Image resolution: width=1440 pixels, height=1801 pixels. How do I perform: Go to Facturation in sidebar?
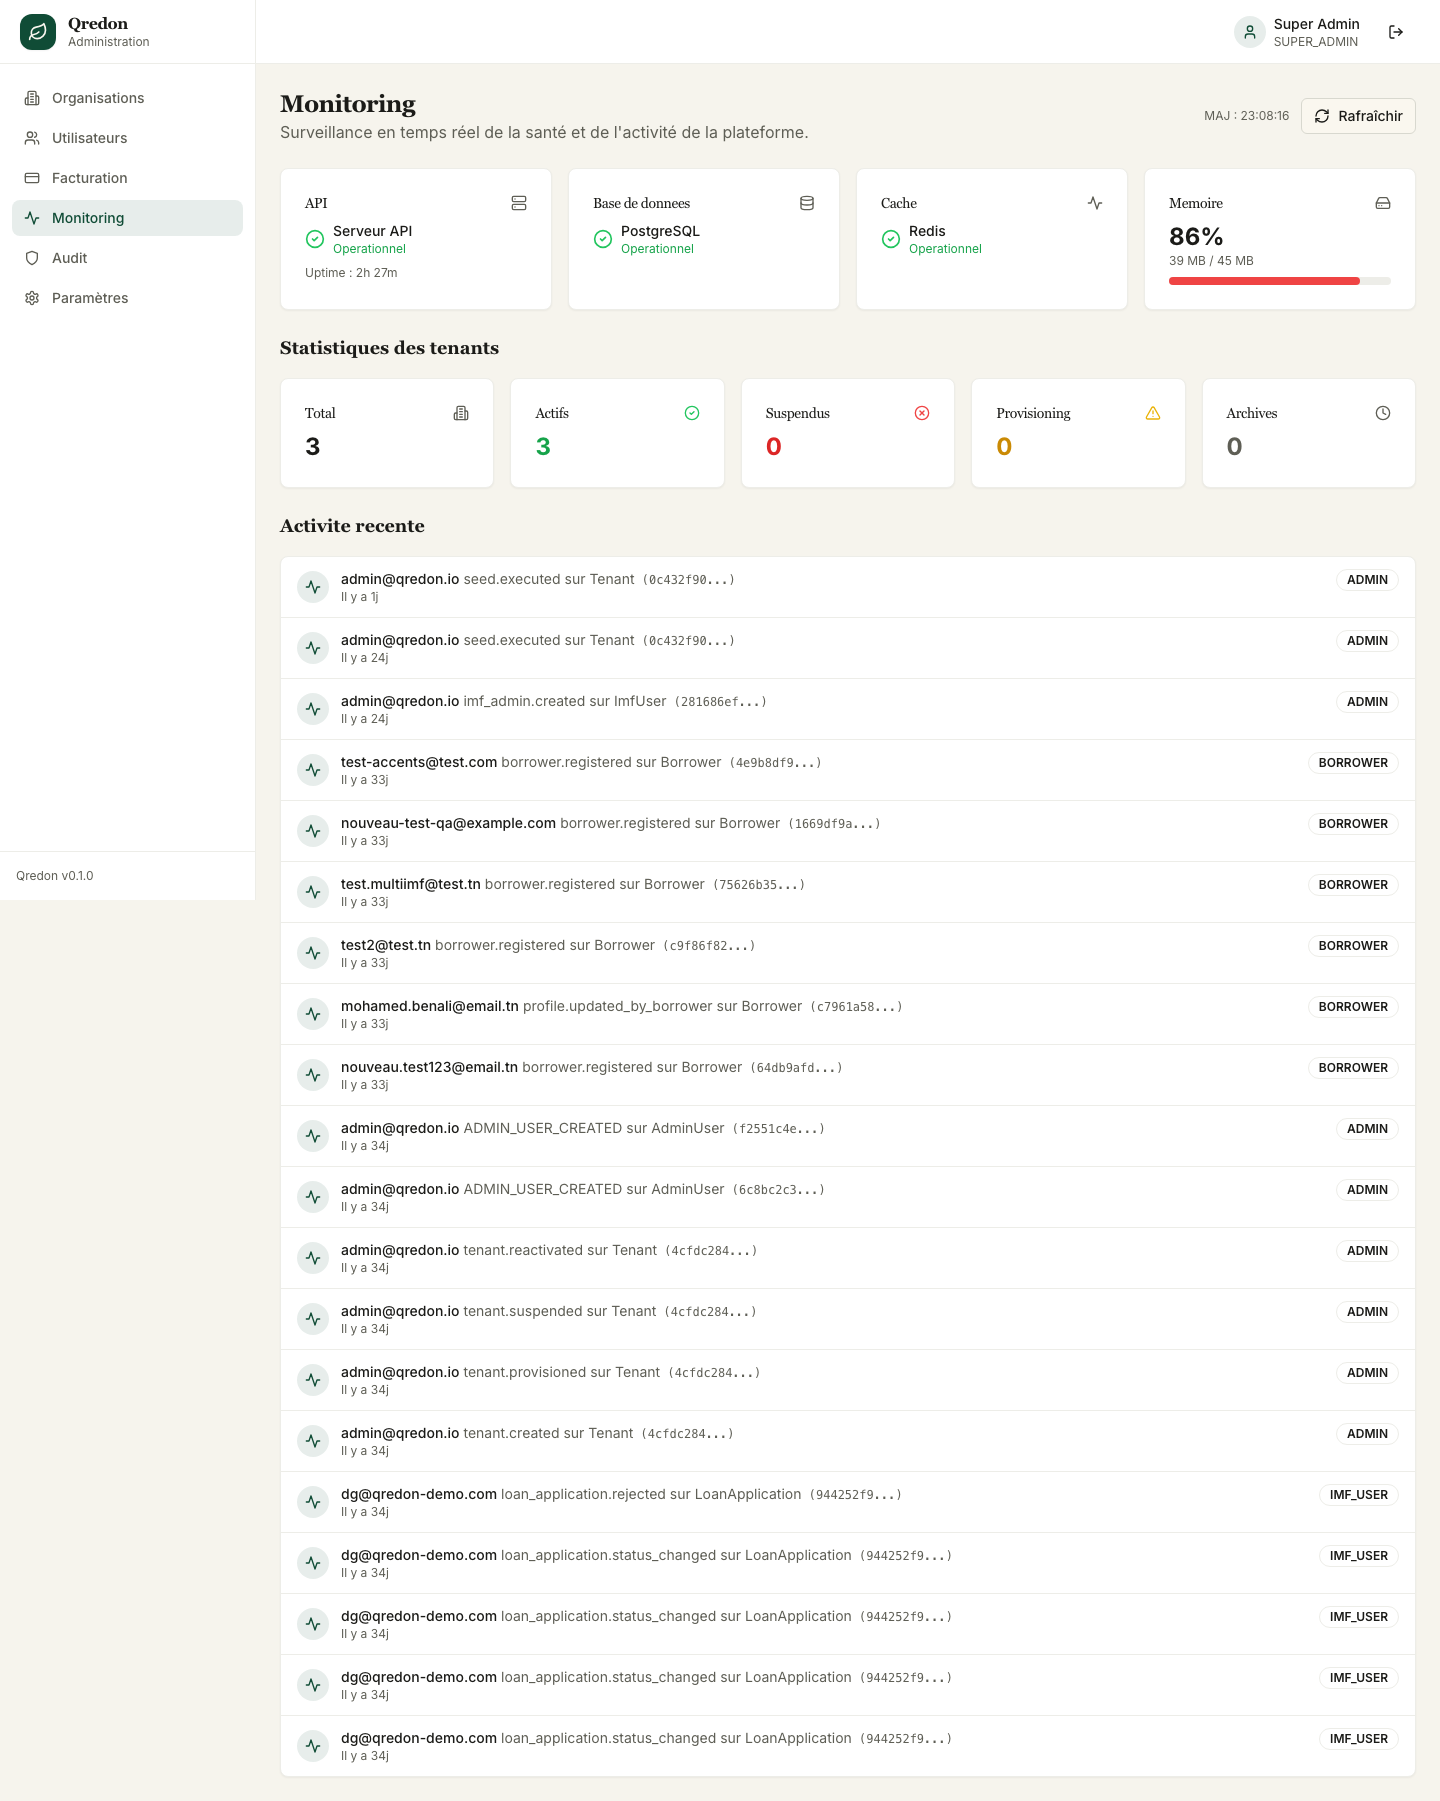coord(127,178)
